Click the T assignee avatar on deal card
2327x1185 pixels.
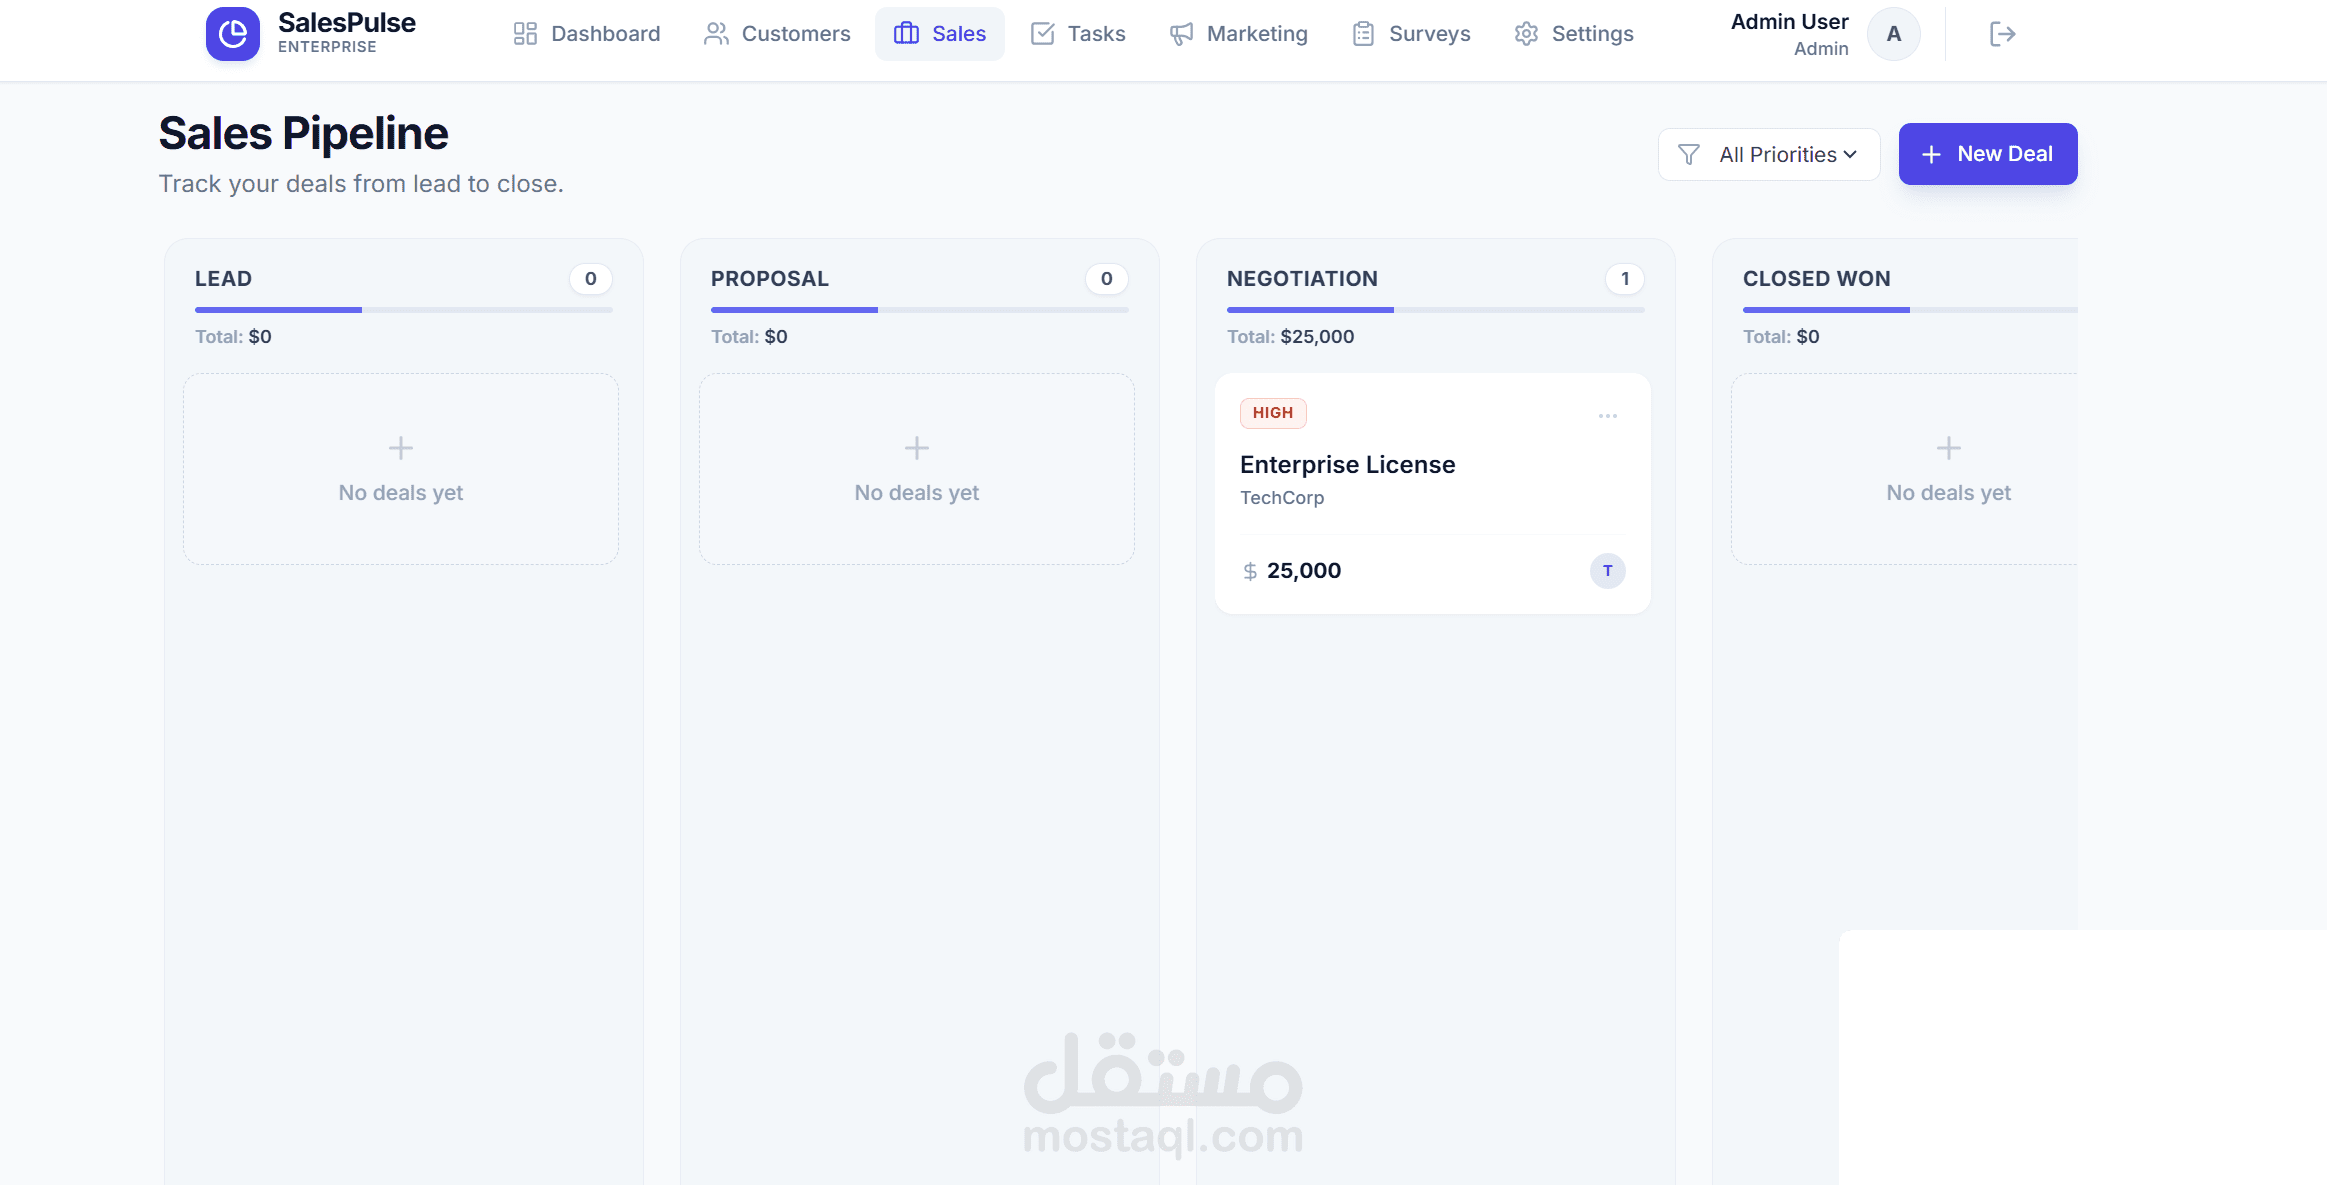coord(1607,571)
